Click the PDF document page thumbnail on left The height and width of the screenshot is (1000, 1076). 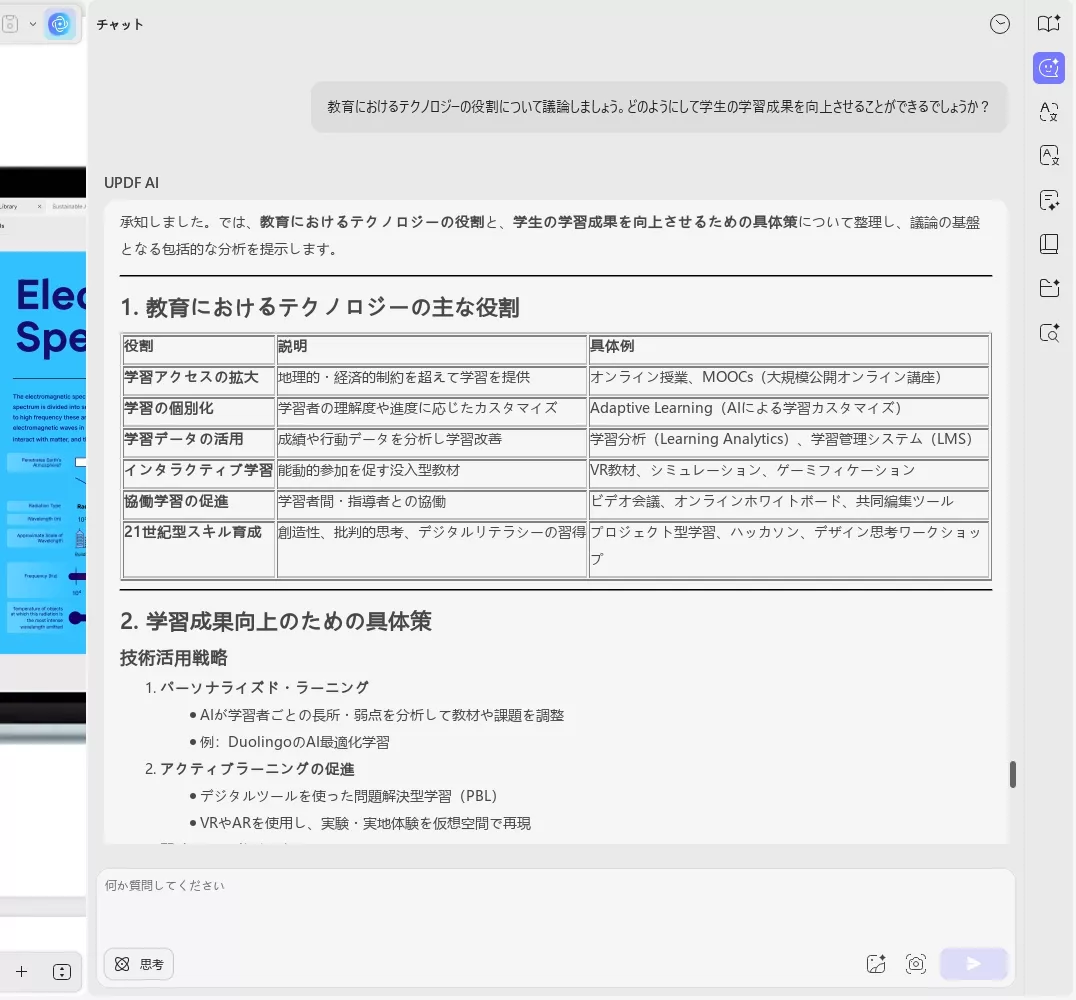pyautogui.click(x=43, y=453)
